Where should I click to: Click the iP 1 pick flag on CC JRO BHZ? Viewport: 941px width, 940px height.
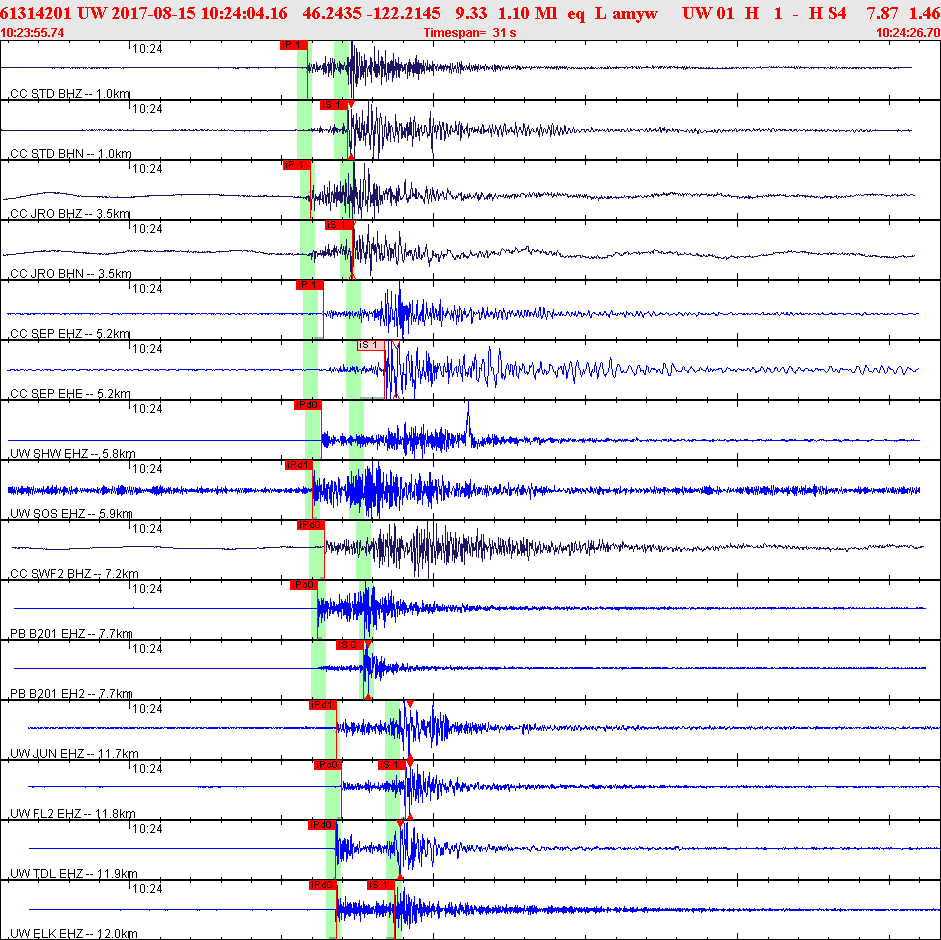297,165
